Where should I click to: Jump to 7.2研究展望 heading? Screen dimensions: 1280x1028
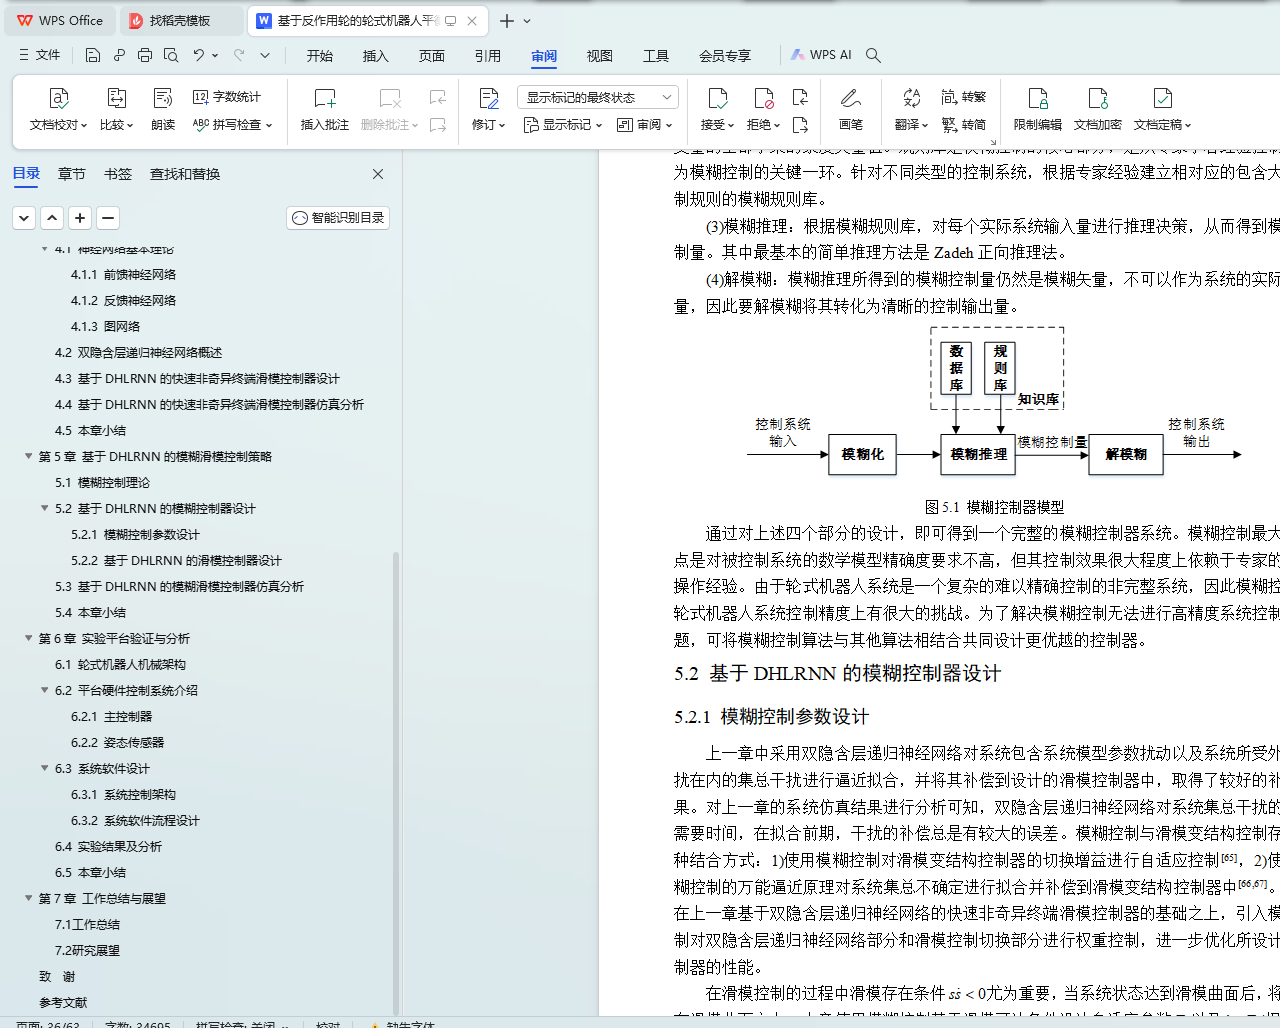(87, 950)
